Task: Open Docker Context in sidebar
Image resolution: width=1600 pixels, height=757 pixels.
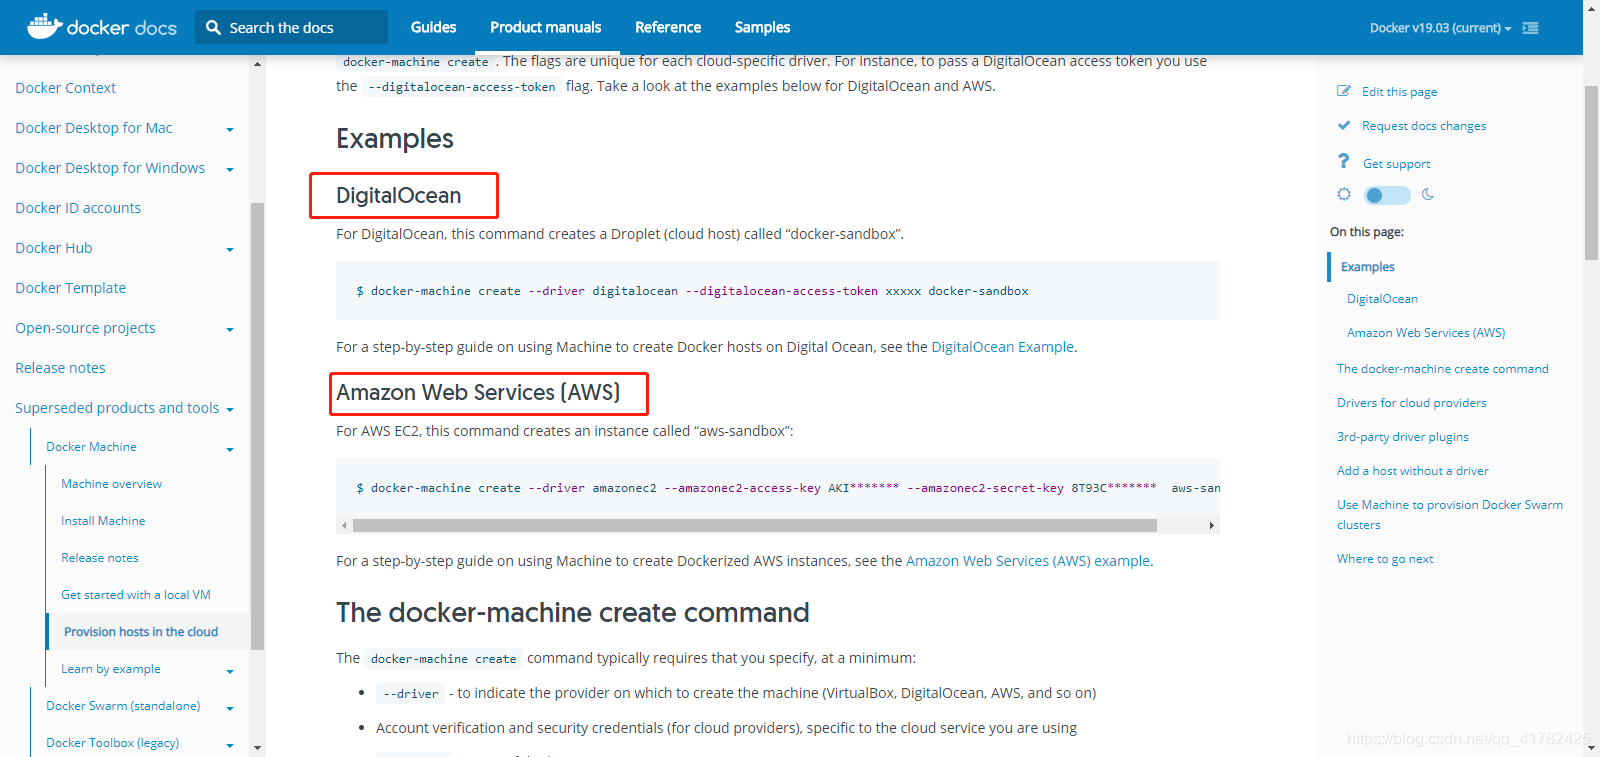Action: point(66,88)
